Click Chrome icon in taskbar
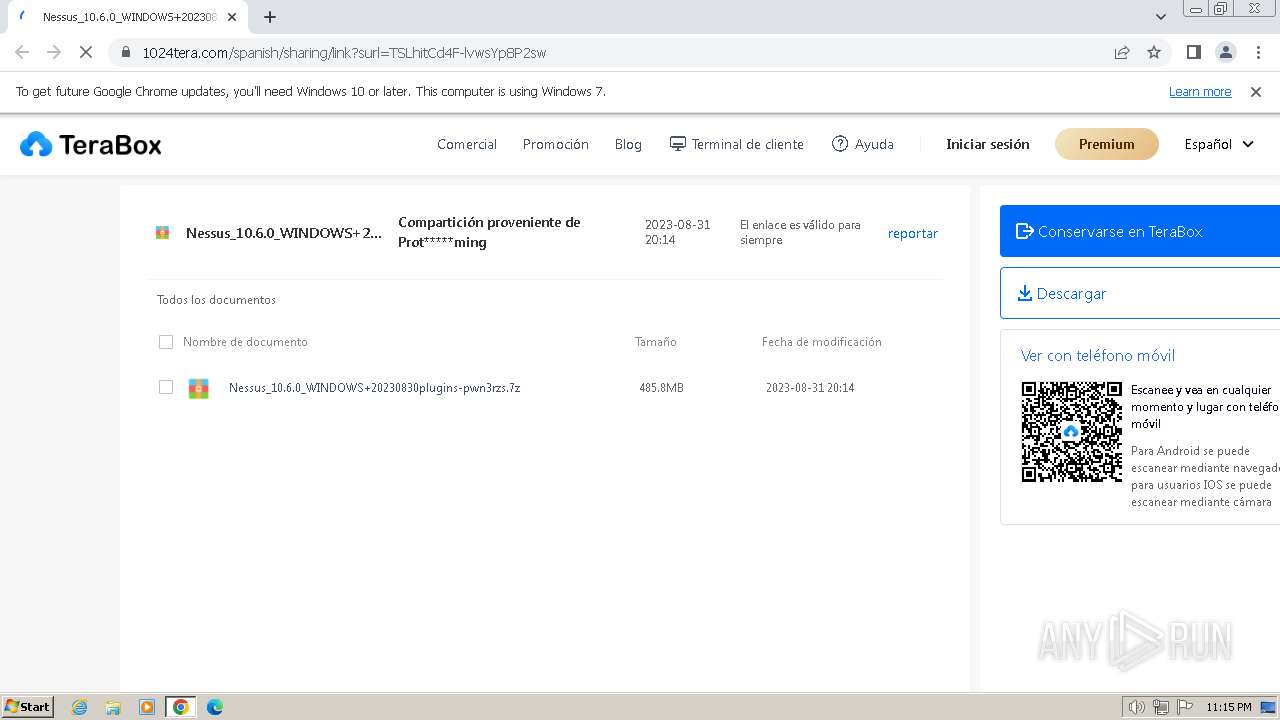Viewport: 1280px width, 720px height. pyautogui.click(x=181, y=707)
